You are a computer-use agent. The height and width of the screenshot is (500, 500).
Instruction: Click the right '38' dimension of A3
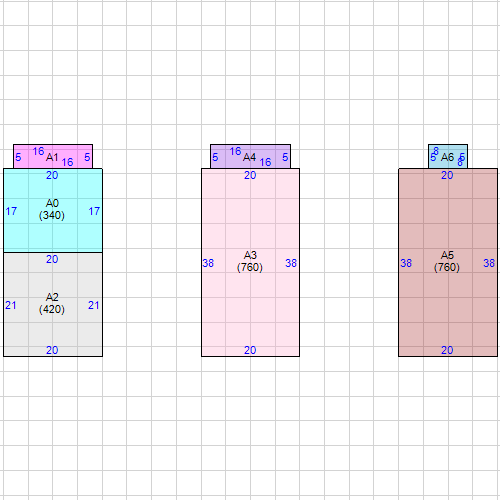(291, 263)
